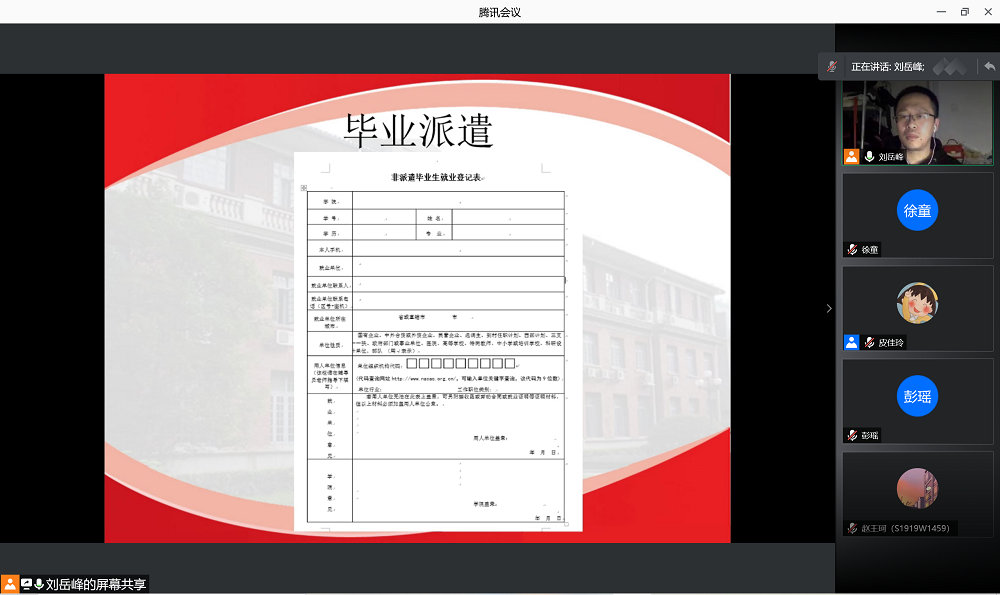Click the blue user icon beside 皮佳玲
This screenshot has width=1000, height=595.
click(852, 342)
